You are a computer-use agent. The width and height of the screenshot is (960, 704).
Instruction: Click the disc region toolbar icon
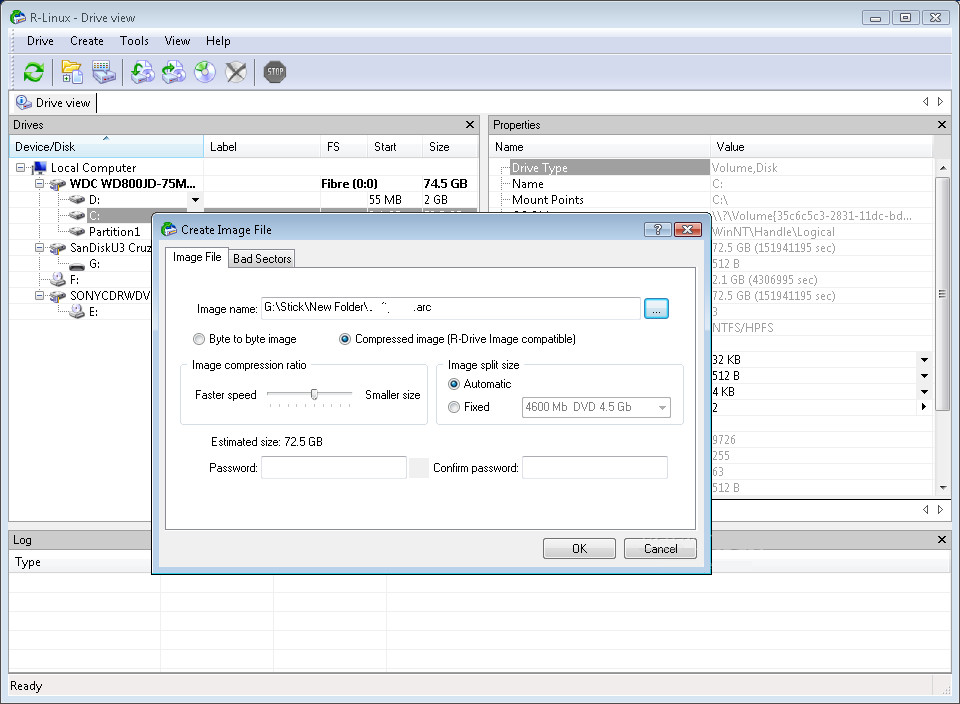(x=205, y=72)
